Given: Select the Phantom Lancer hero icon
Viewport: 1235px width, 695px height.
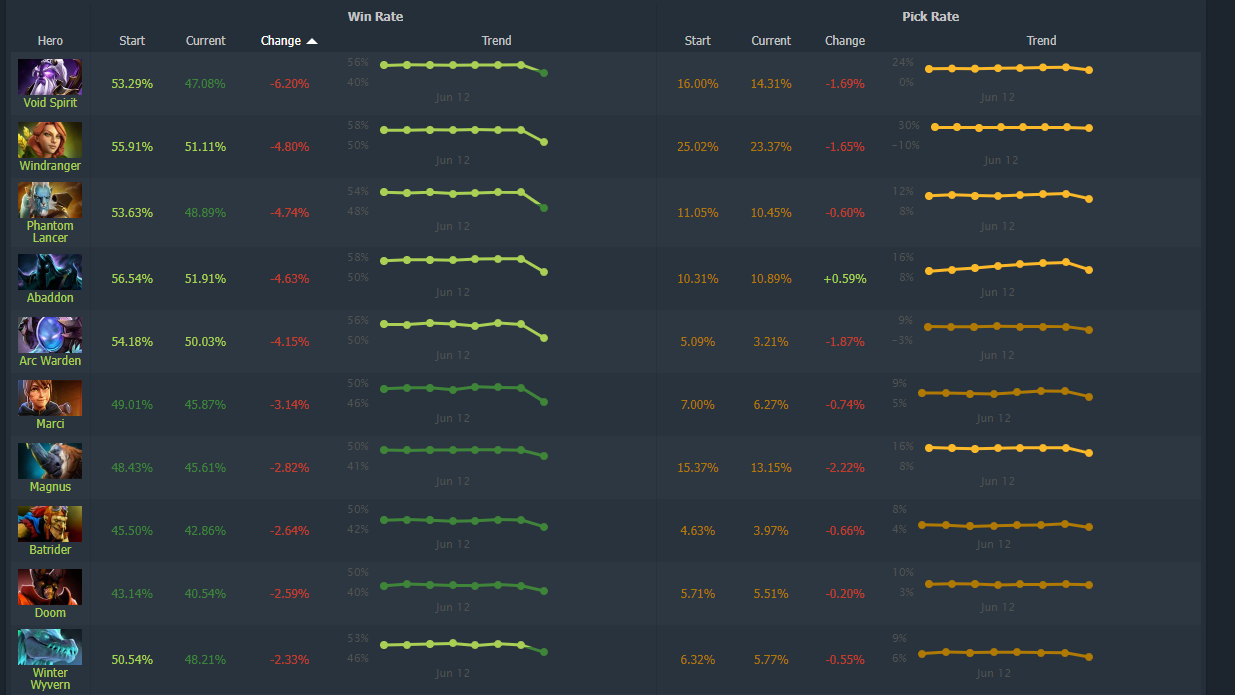Looking at the screenshot, I should coord(49,198).
